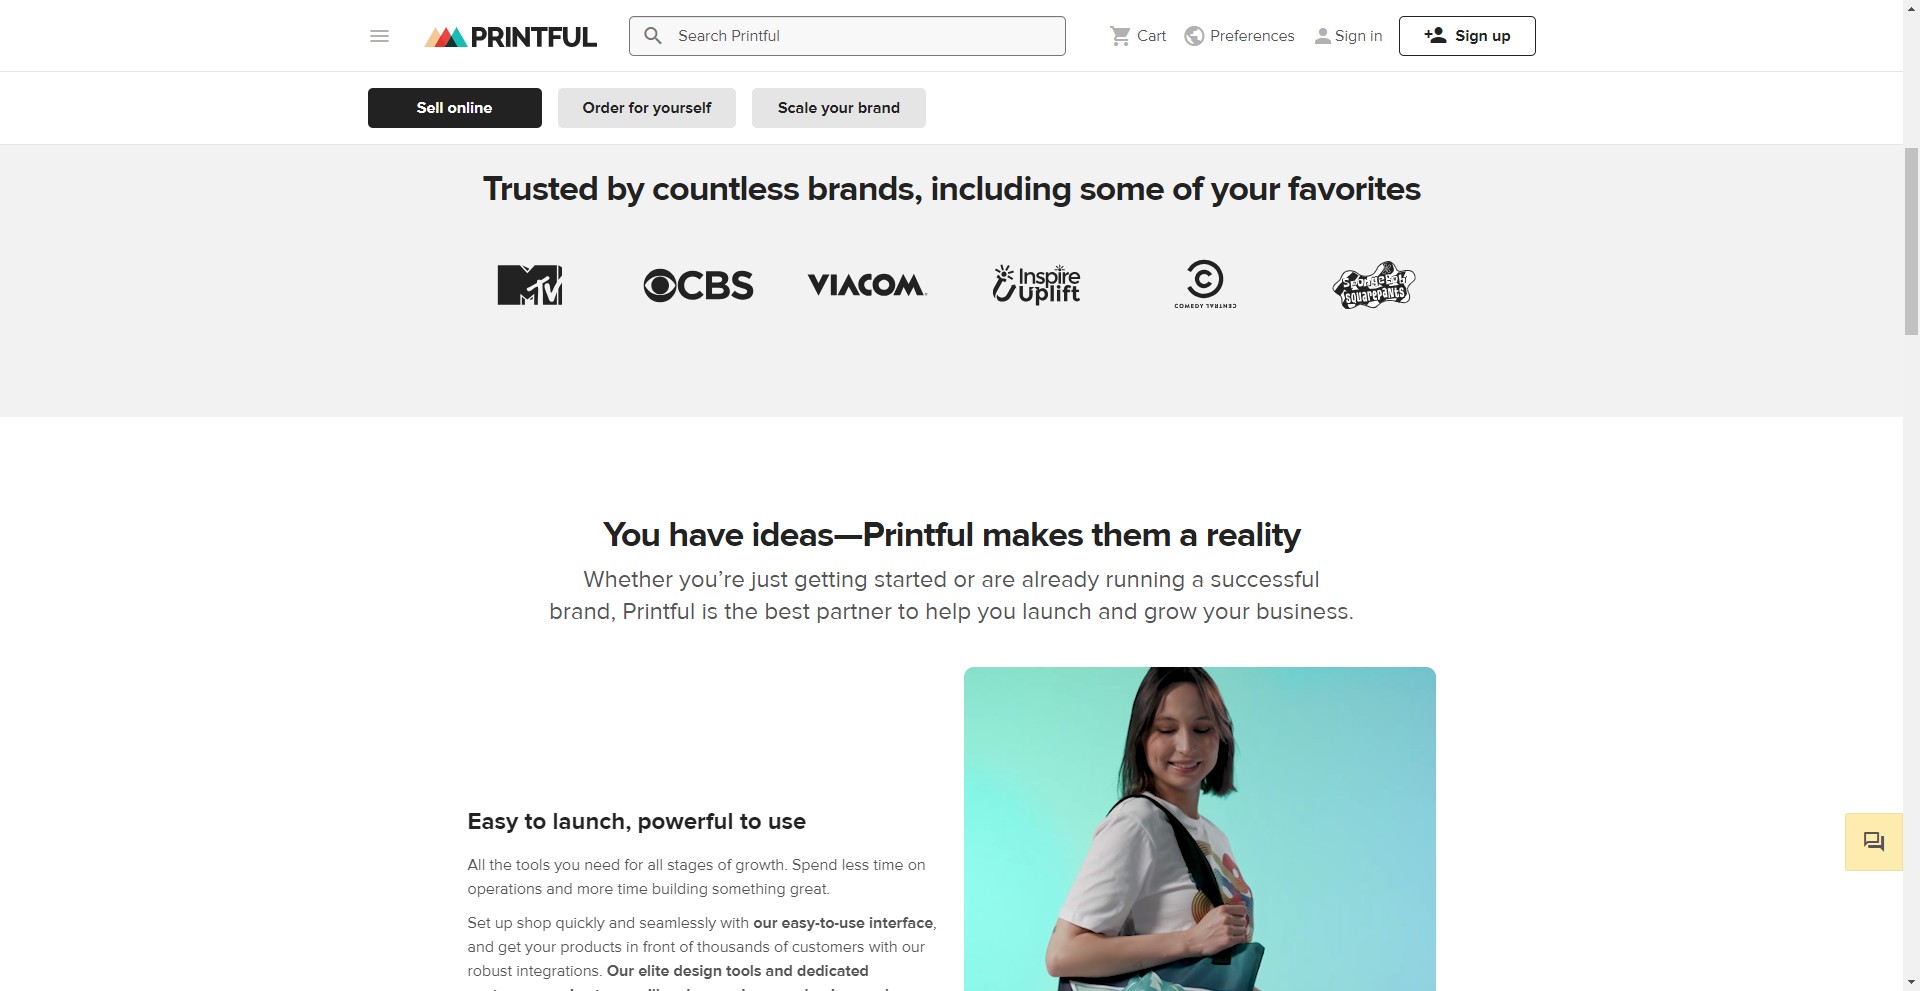Viewport: 1920px width, 991px height.
Task: Click the Sign in link
Action: pyautogui.click(x=1358, y=36)
